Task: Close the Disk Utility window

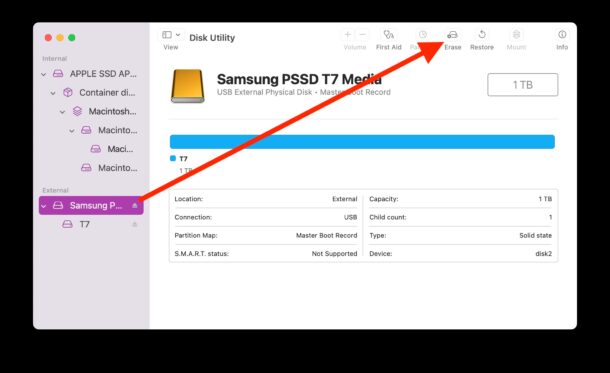Action: click(48, 38)
